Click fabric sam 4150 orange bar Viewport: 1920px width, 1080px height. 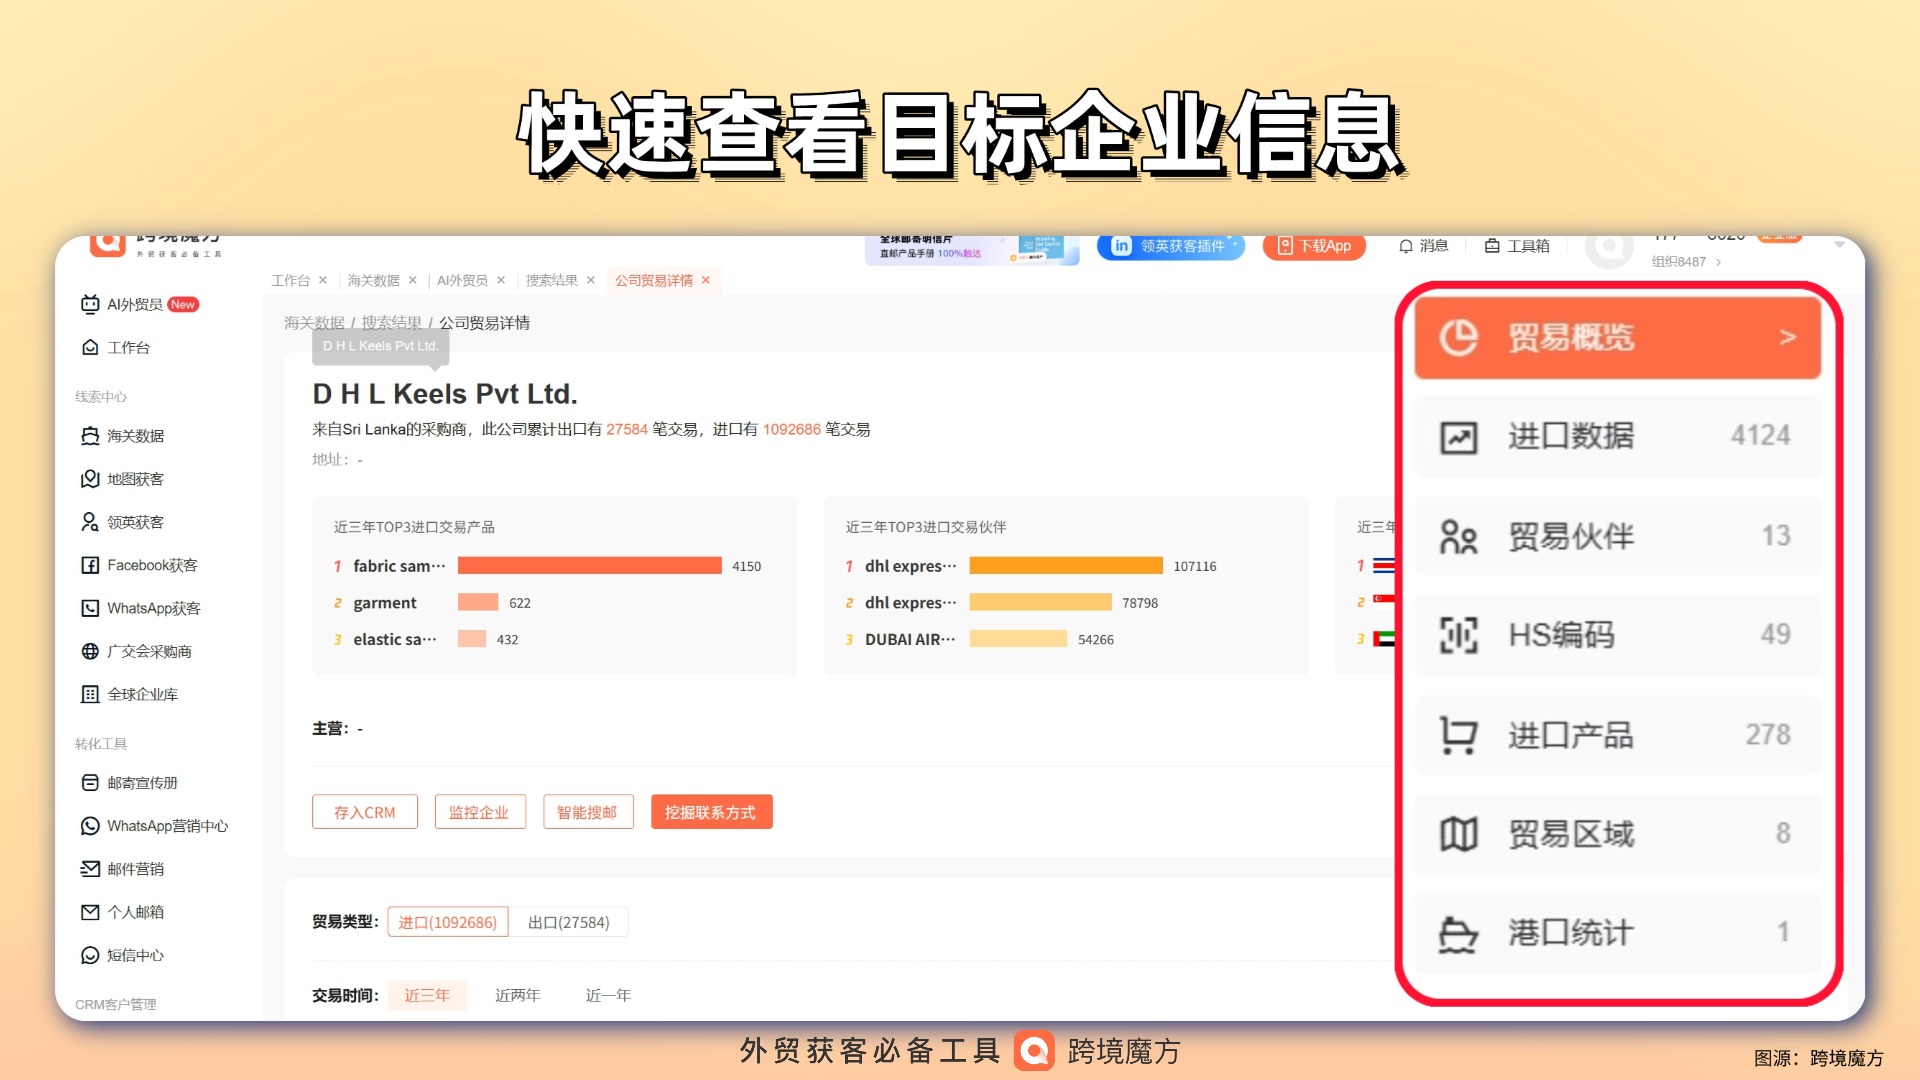click(x=589, y=566)
